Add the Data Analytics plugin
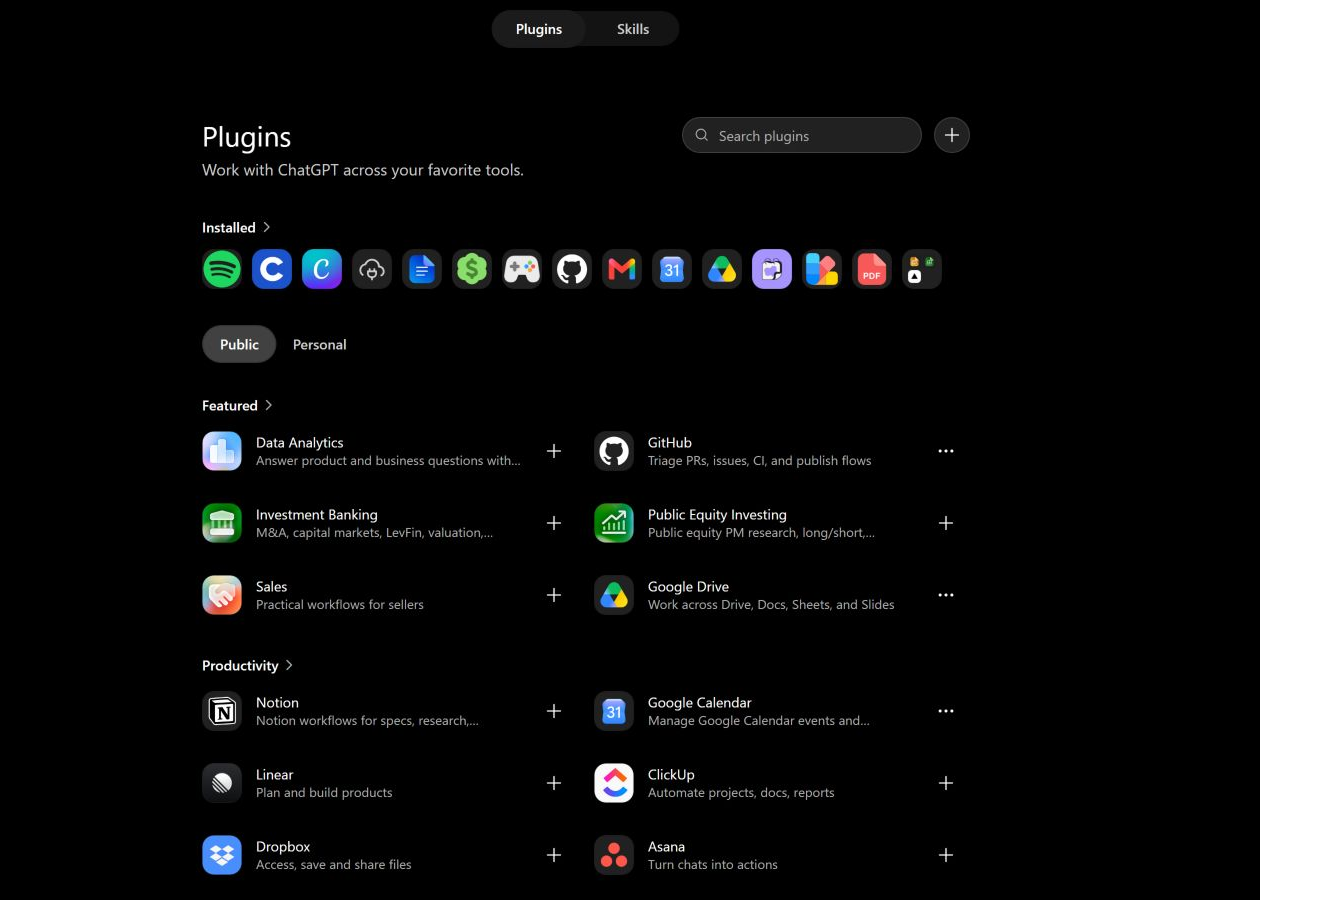 click(554, 451)
